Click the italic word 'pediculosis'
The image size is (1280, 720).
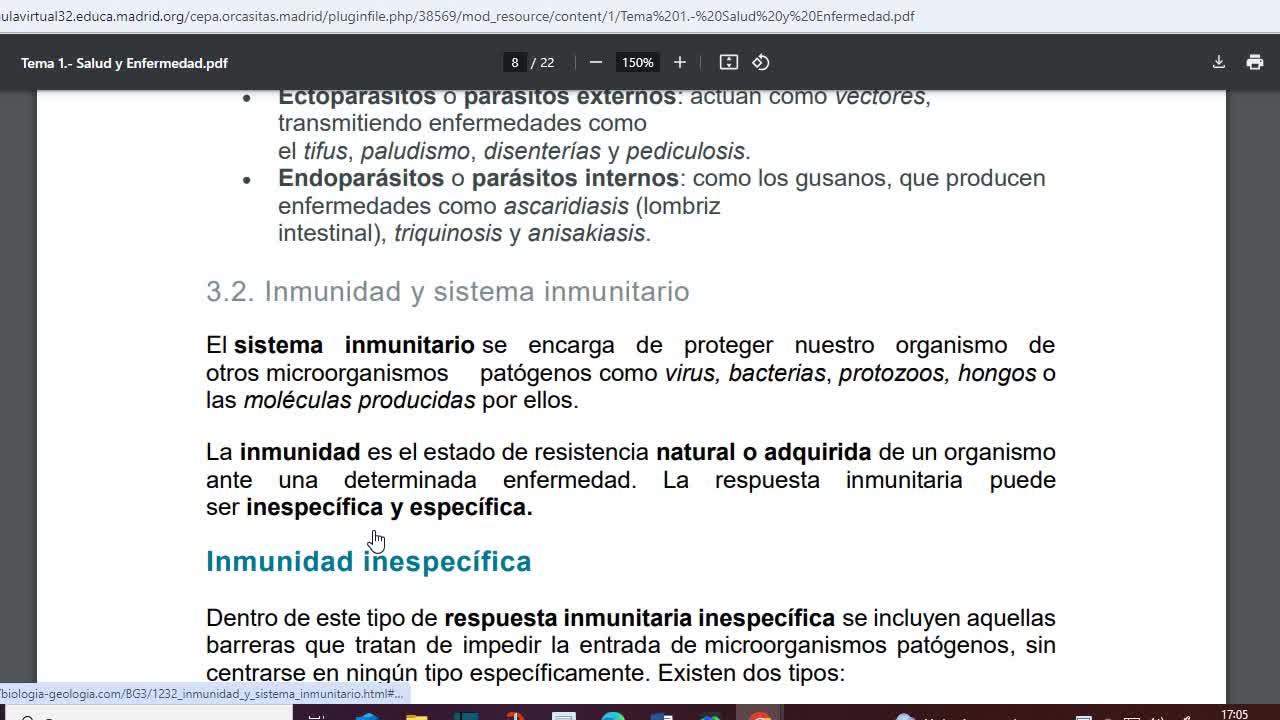click(x=685, y=151)
